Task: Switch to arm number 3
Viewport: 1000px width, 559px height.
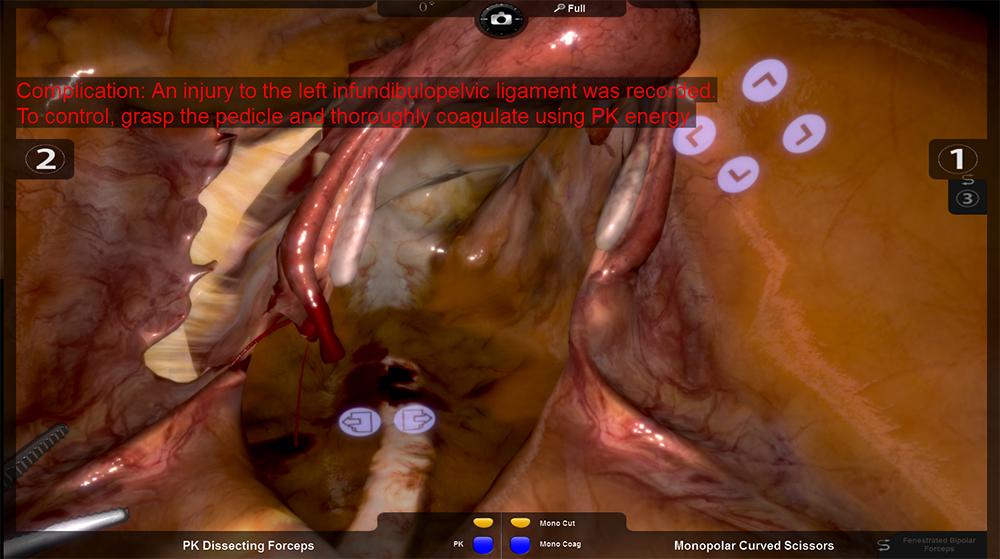Action: click(x=966, y=198)
